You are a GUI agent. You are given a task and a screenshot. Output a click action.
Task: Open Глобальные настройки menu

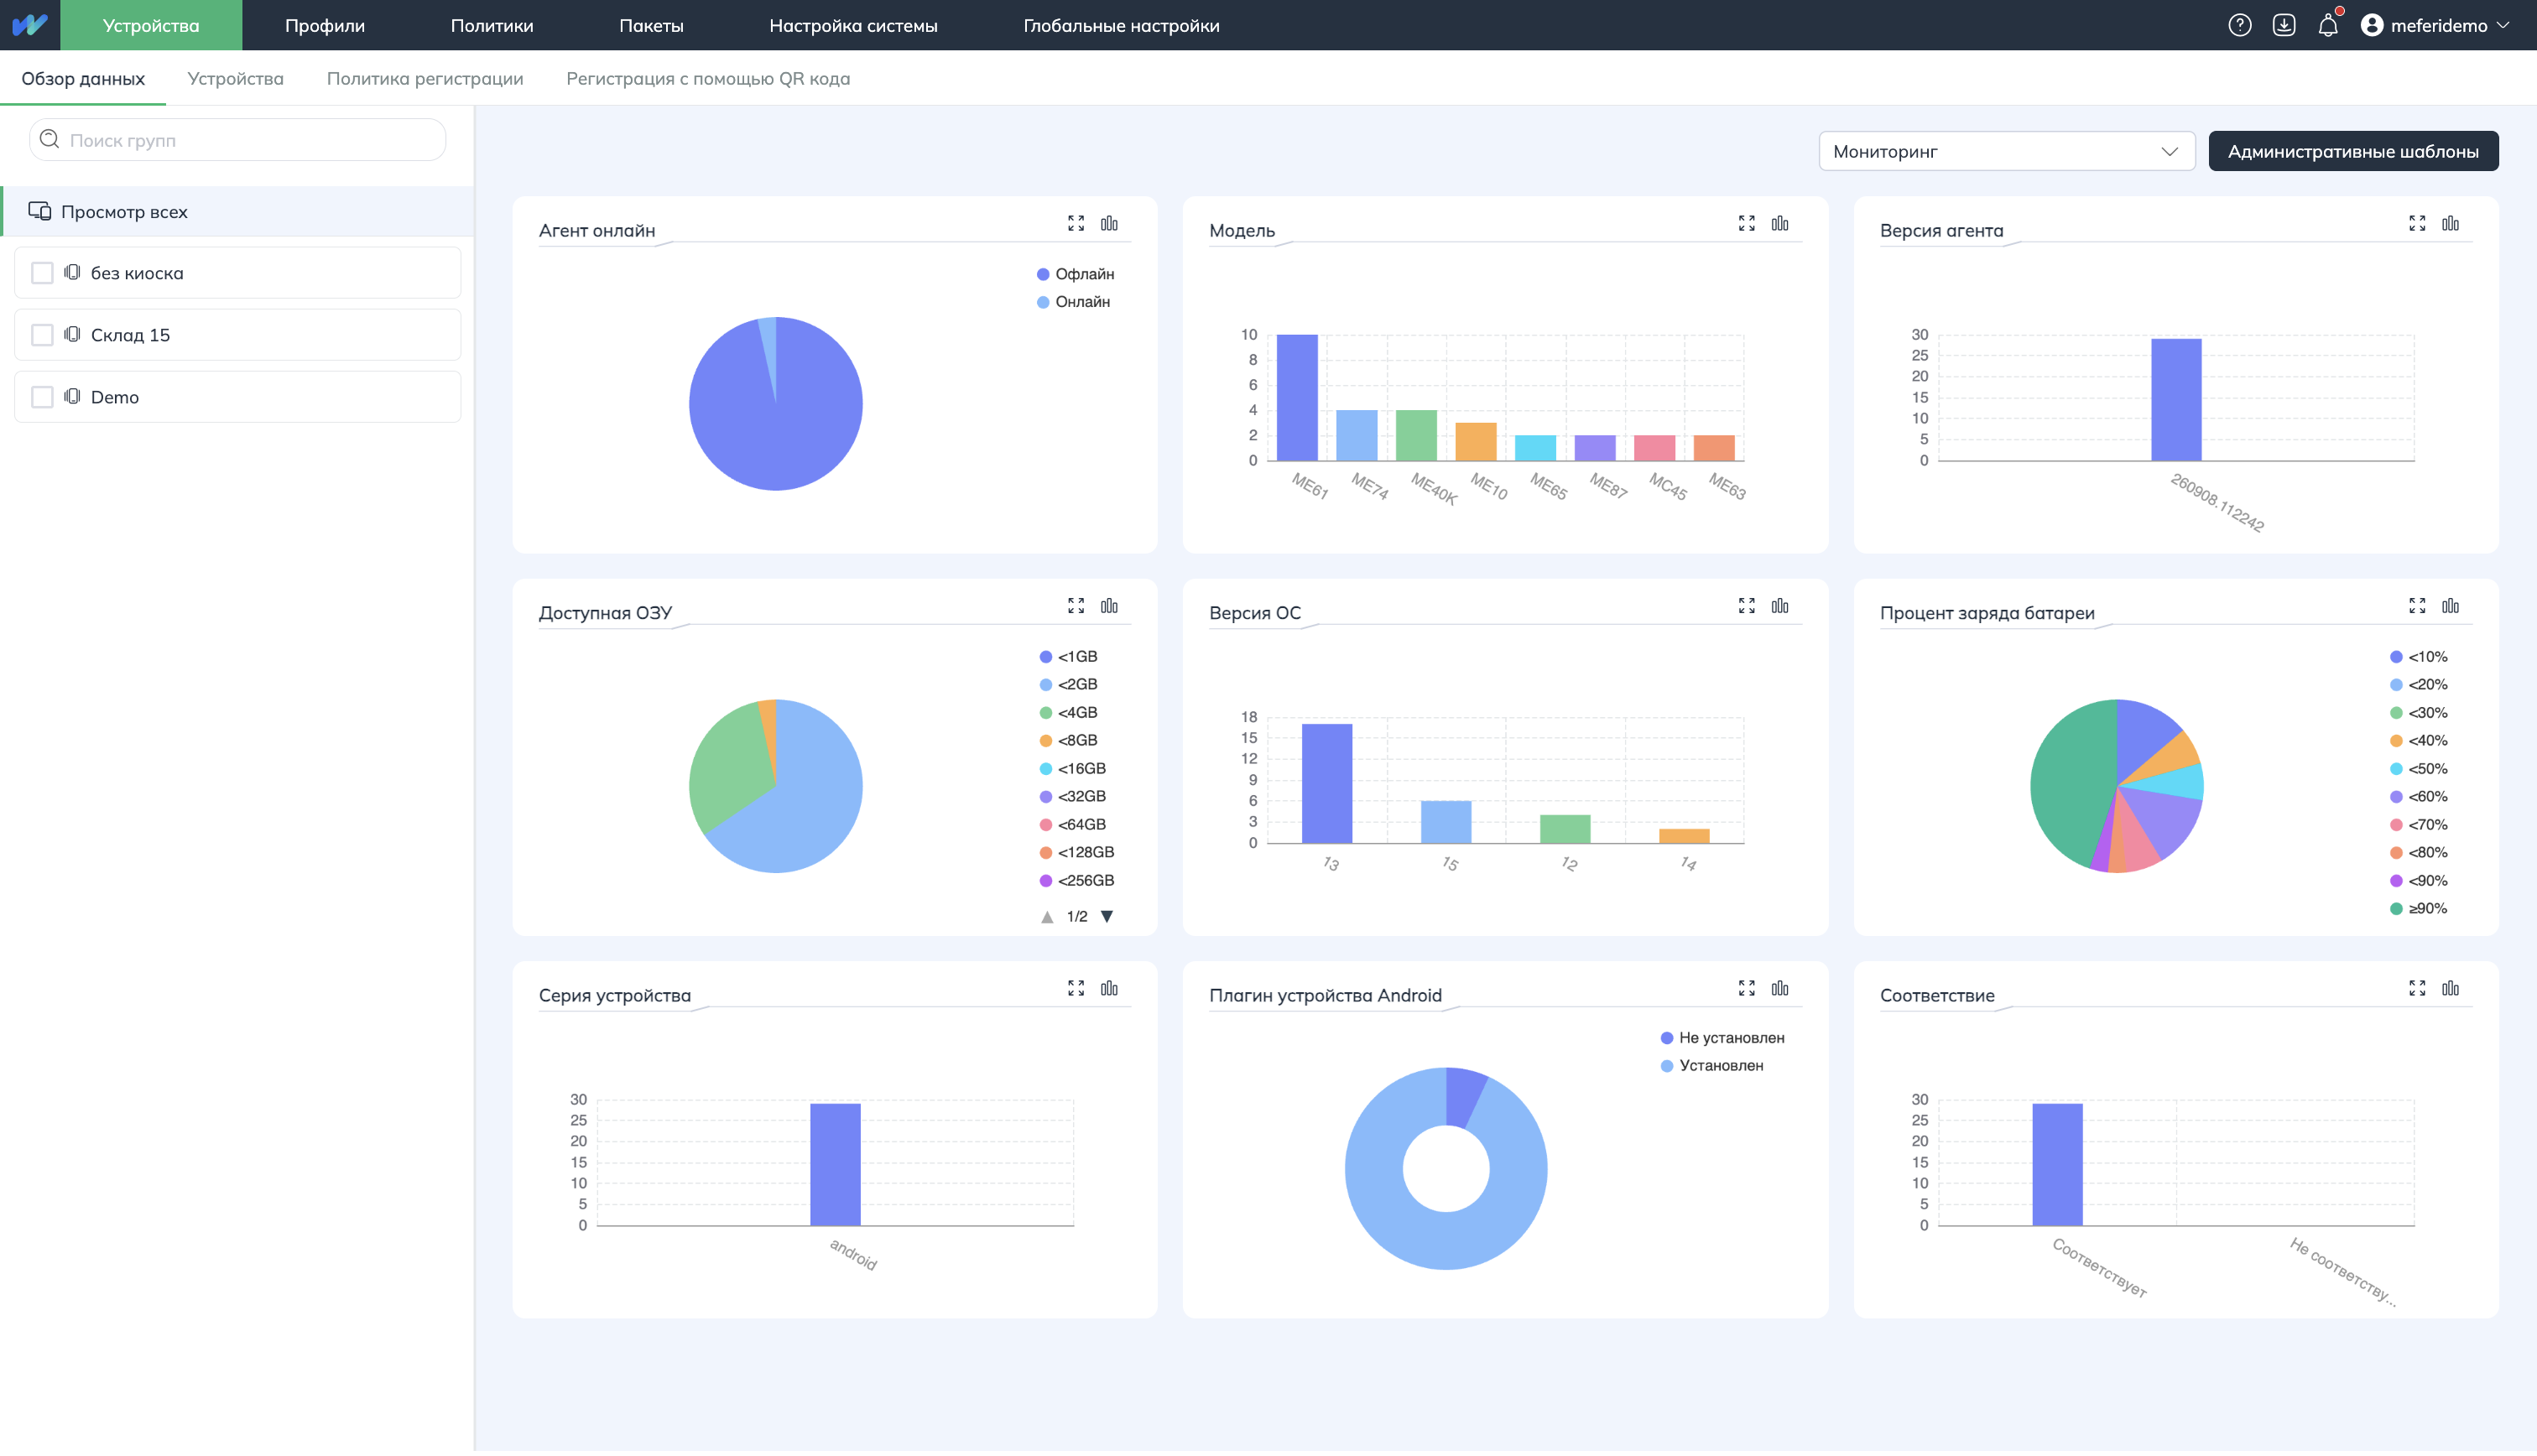click(x=1121, y=25)
